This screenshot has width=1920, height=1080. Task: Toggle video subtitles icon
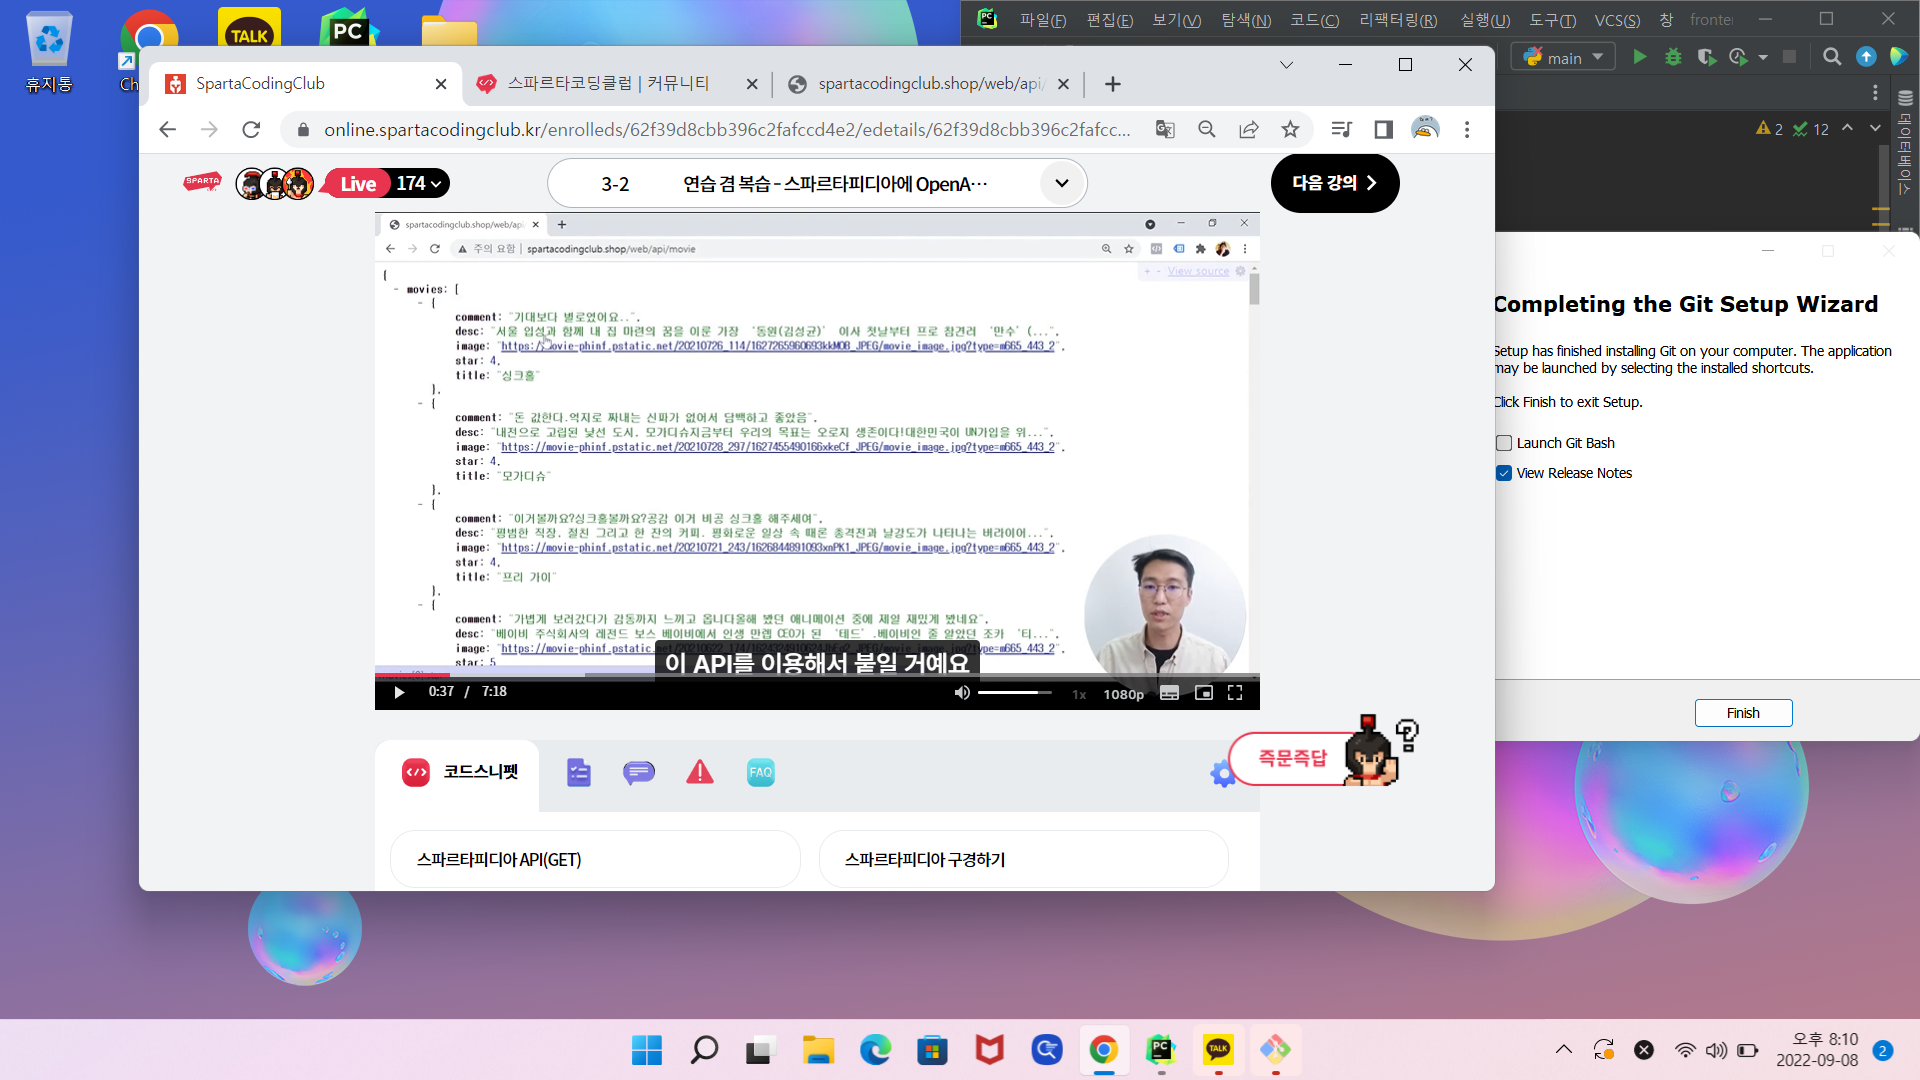click(1169, 693)
